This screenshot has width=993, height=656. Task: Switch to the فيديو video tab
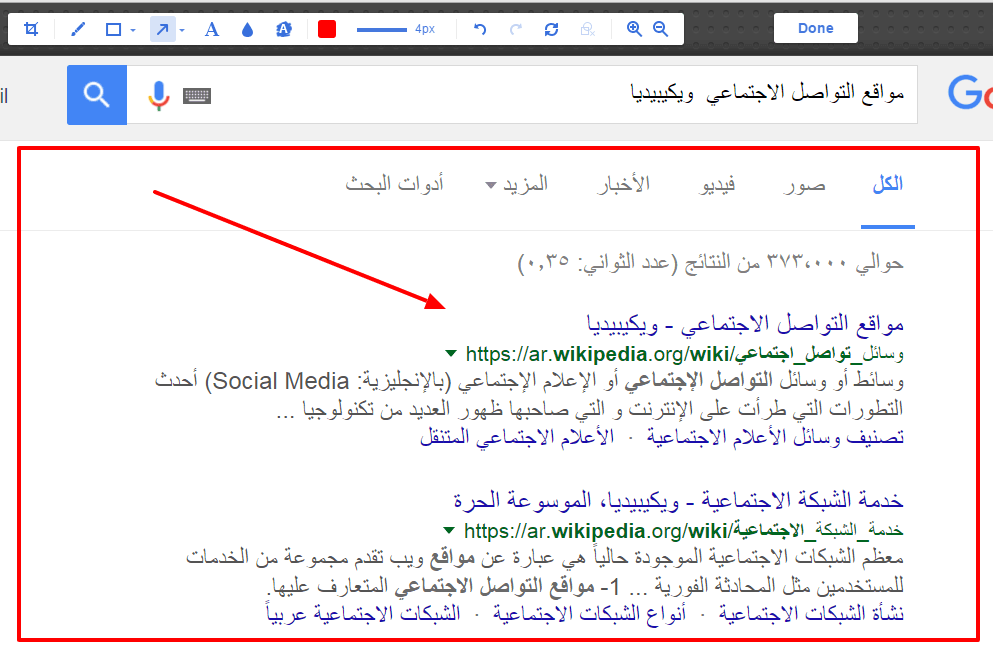(718, 184)
